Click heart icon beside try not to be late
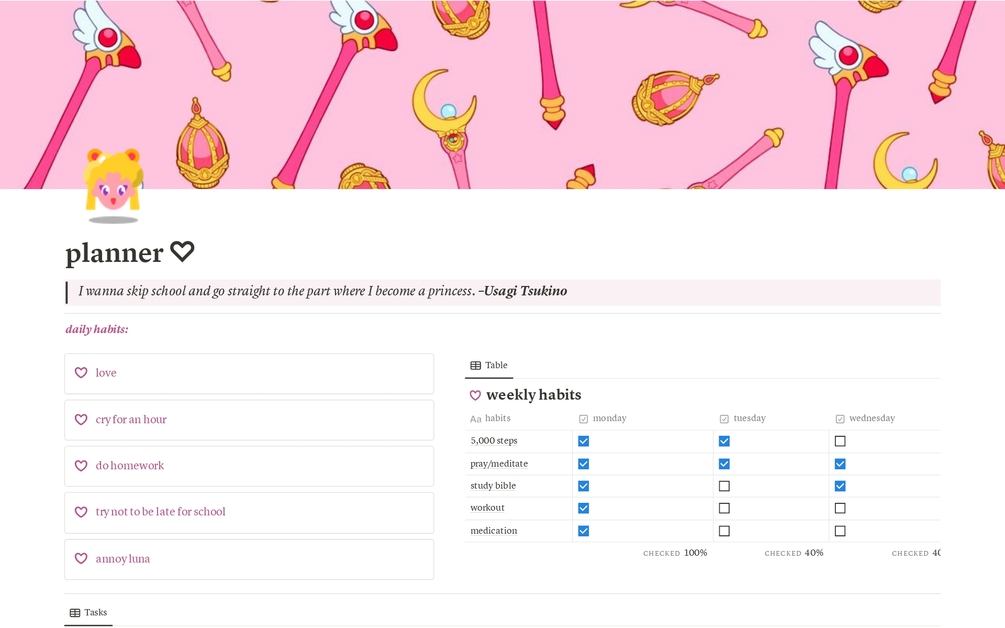Image resolution: width=1005 pixels, height=628 pixels. (81, 511)
